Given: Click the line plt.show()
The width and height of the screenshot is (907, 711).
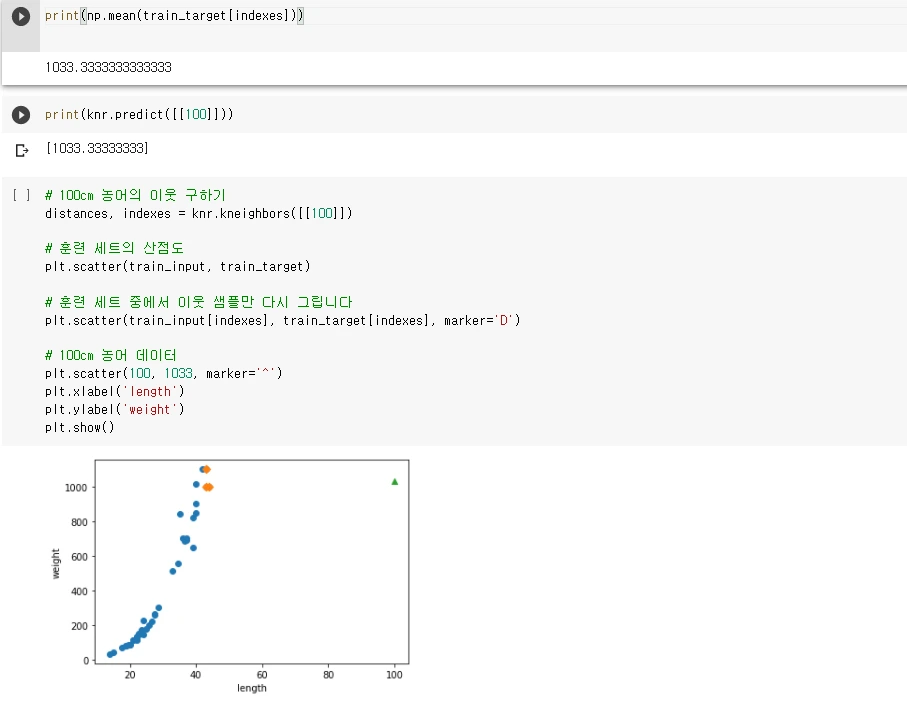Looking at the screenshot, I should pos(80,428).
